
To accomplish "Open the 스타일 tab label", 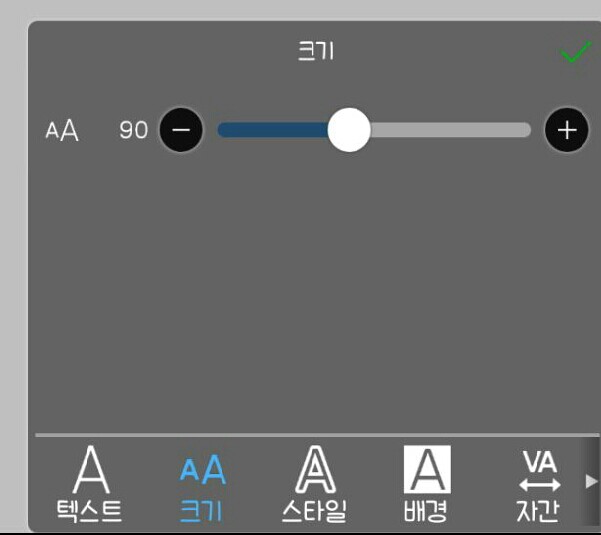I will click(313, 512).
